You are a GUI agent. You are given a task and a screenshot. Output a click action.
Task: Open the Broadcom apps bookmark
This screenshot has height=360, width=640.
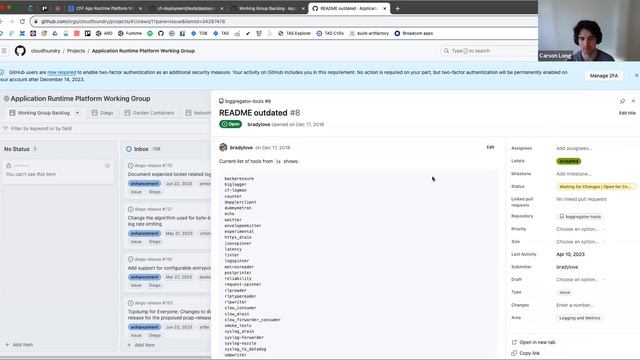click(x=413, y=33)
